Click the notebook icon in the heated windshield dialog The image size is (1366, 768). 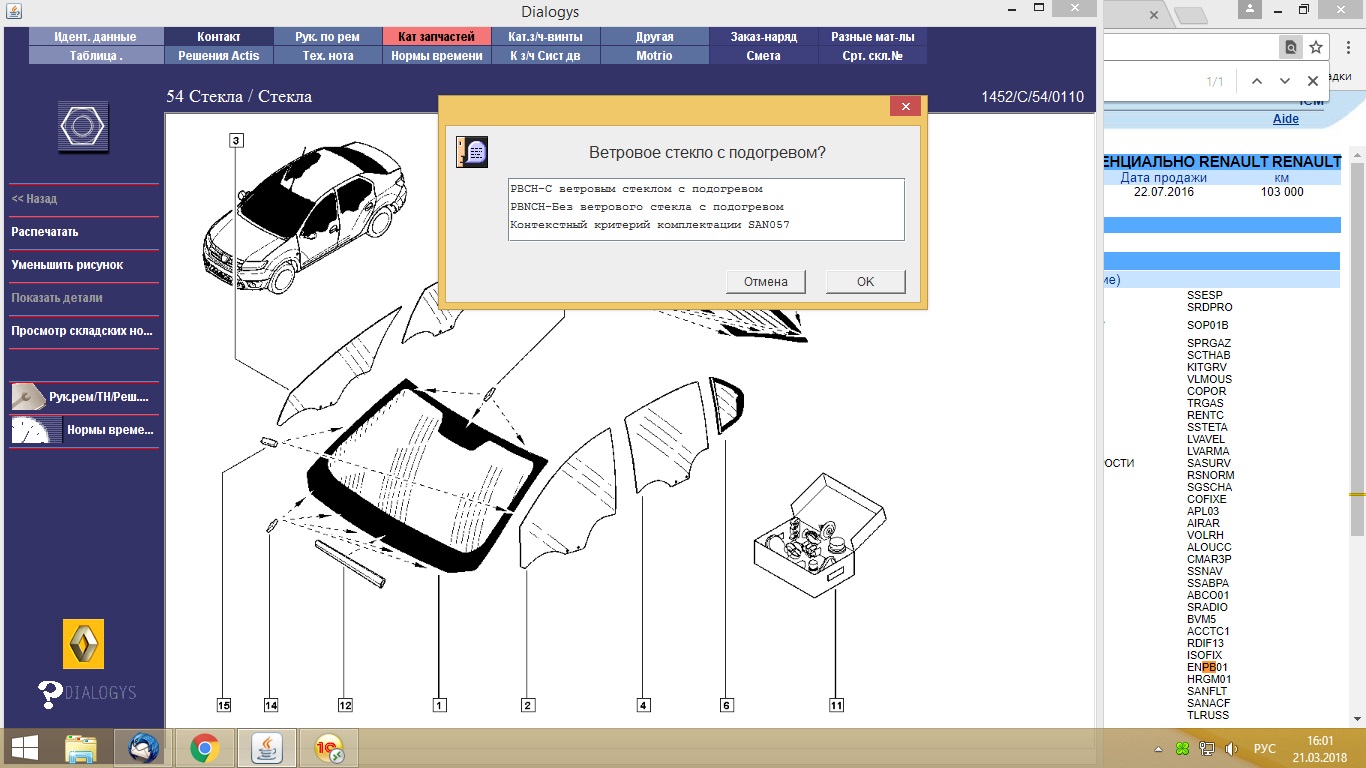pos(472,151)
